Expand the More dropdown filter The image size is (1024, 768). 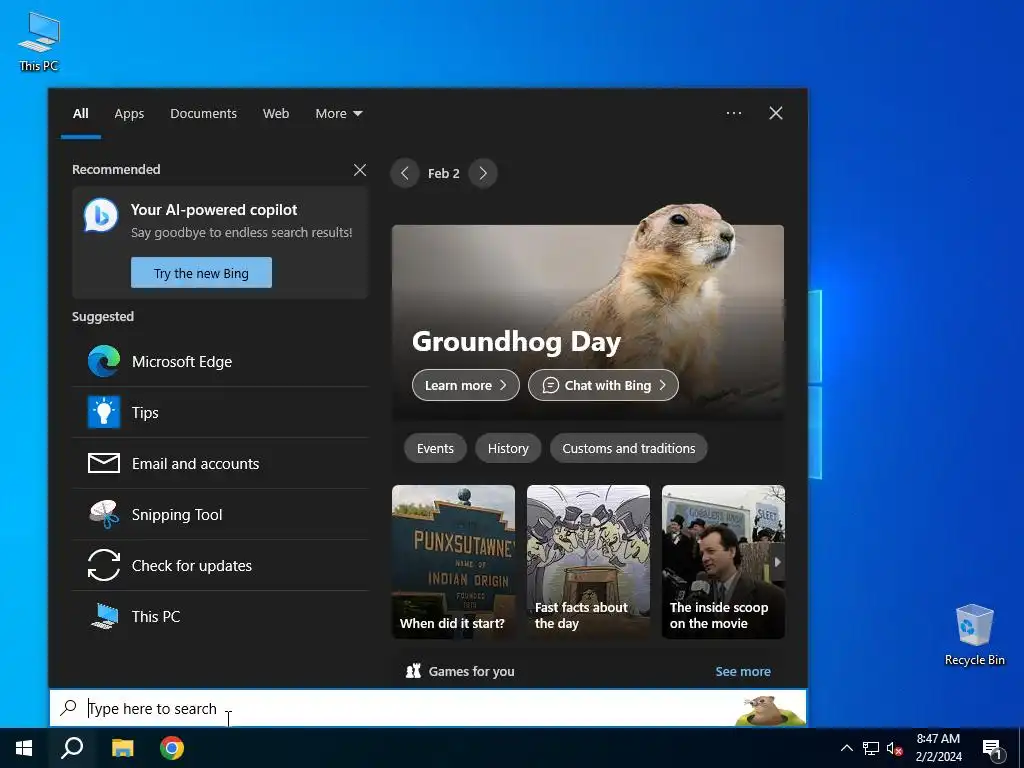[339, 113]
